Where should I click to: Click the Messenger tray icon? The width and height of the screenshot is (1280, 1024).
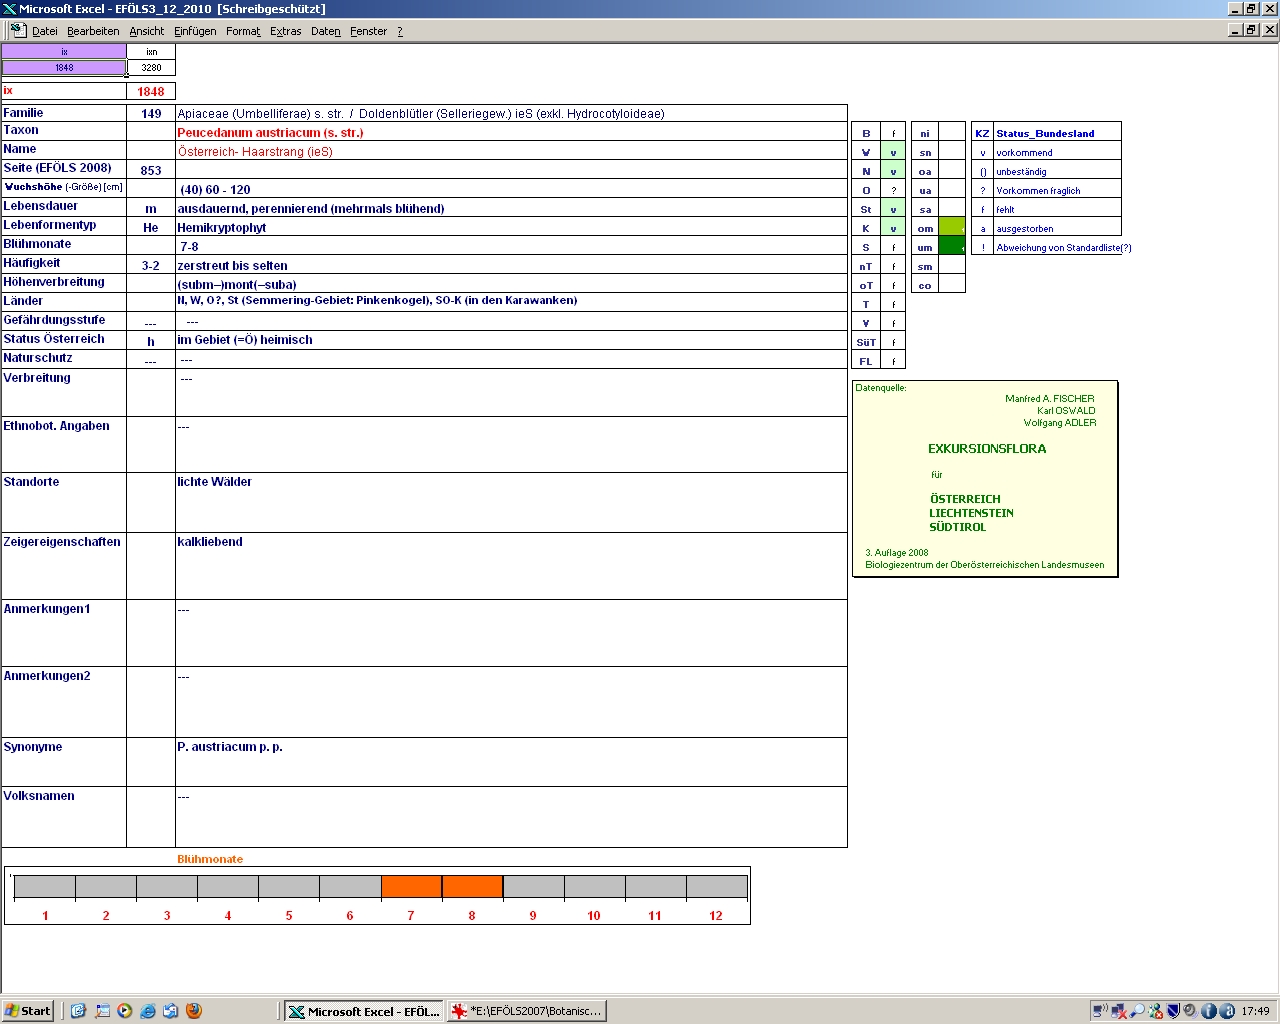pos(1155,1011)
